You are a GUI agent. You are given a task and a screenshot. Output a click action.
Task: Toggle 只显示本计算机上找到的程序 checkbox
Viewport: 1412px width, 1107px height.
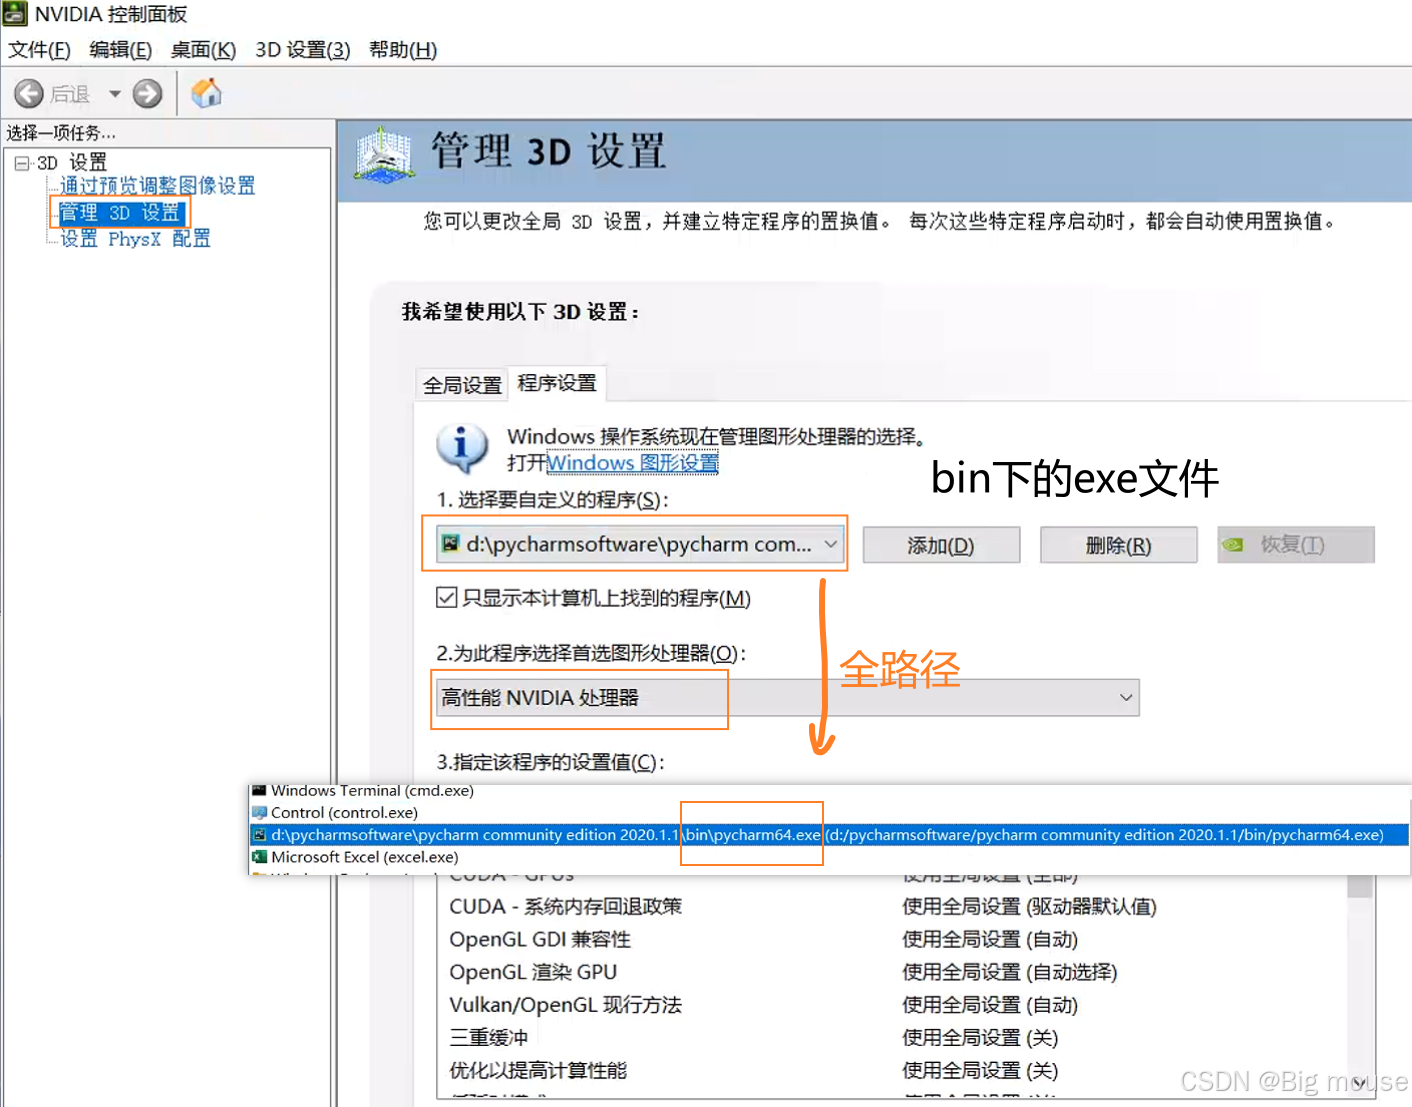coord(447,598)
